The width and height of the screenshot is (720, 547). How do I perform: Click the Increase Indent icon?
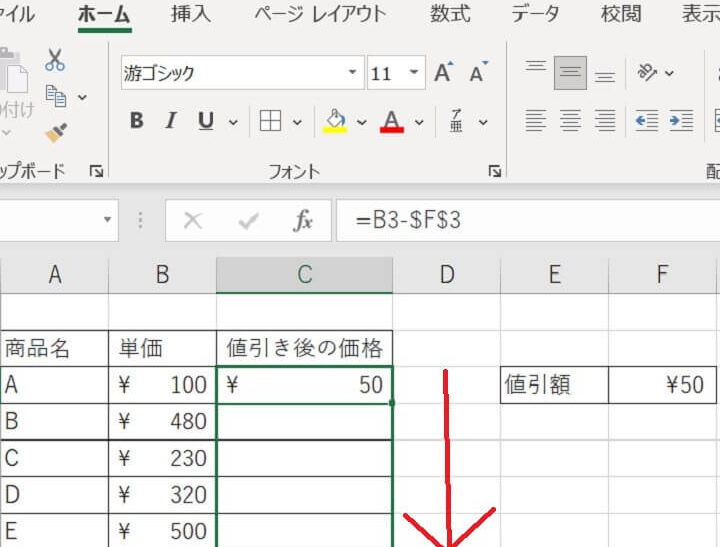tap(681, 122)
